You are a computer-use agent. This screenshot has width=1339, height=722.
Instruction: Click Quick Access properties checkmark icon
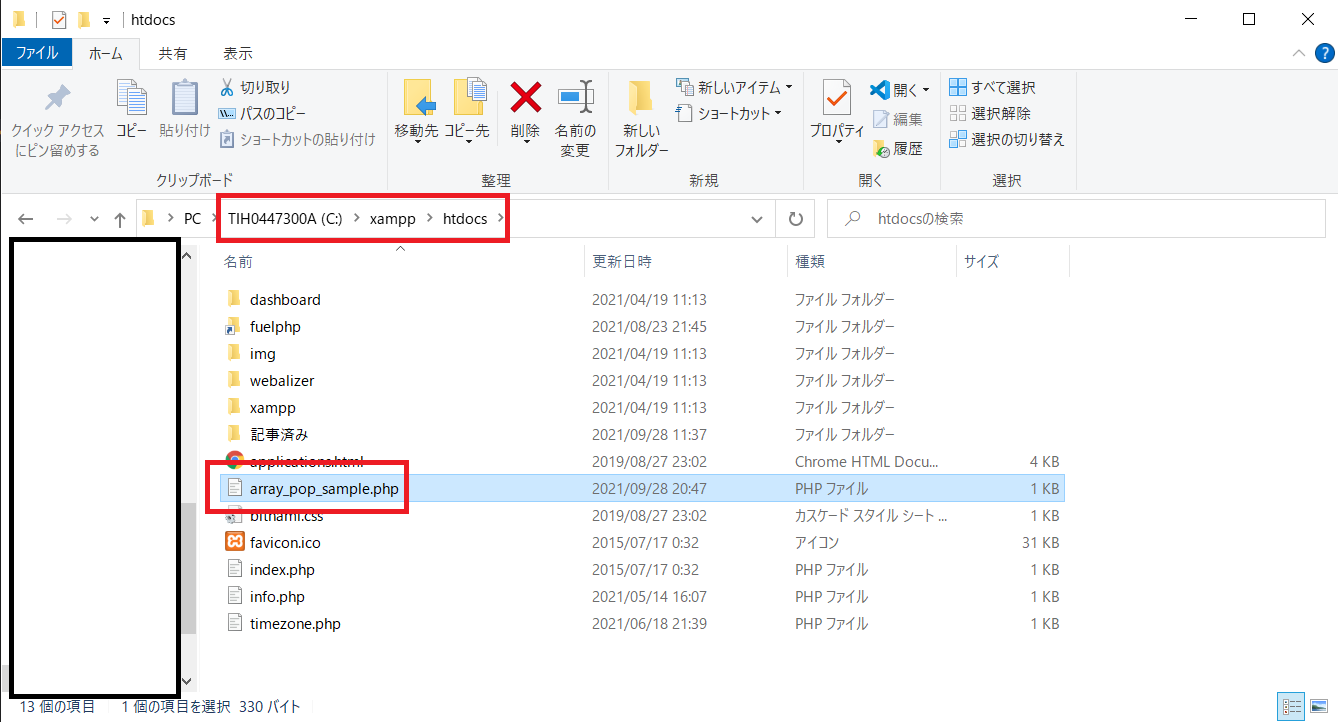59,19
